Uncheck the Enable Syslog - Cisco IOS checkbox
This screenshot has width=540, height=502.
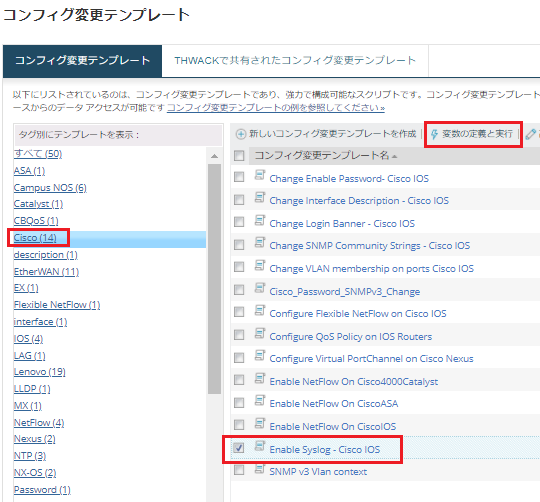239,448
